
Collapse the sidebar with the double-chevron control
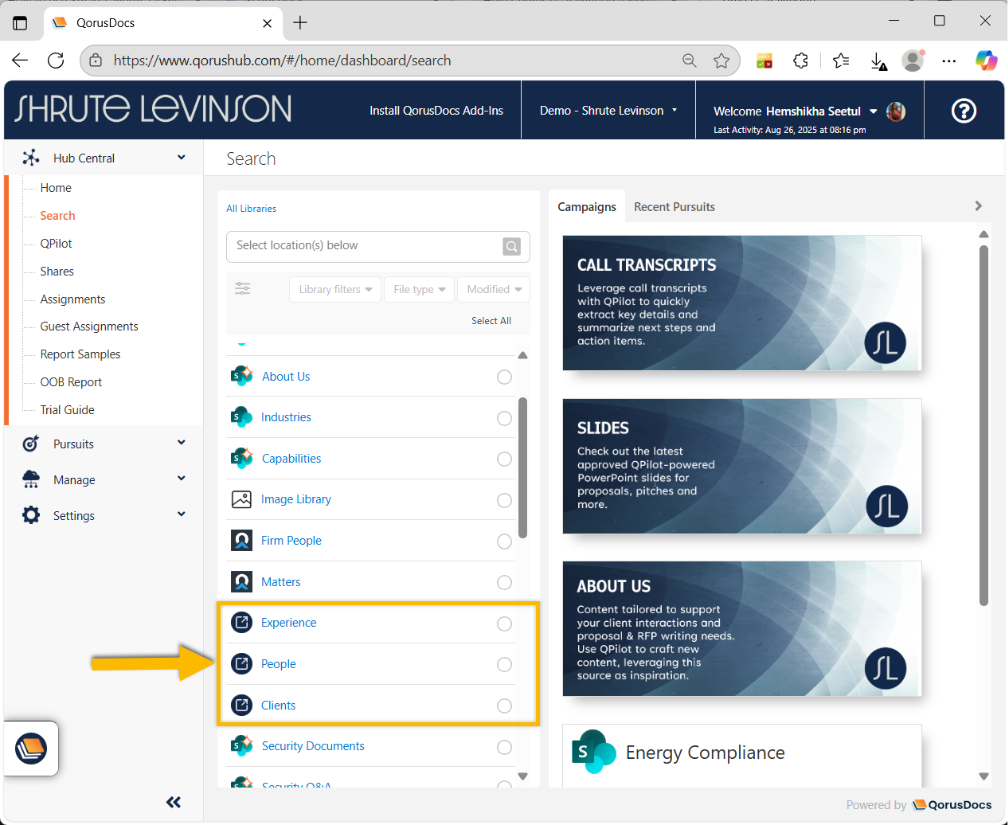click(x=173, y=801)
